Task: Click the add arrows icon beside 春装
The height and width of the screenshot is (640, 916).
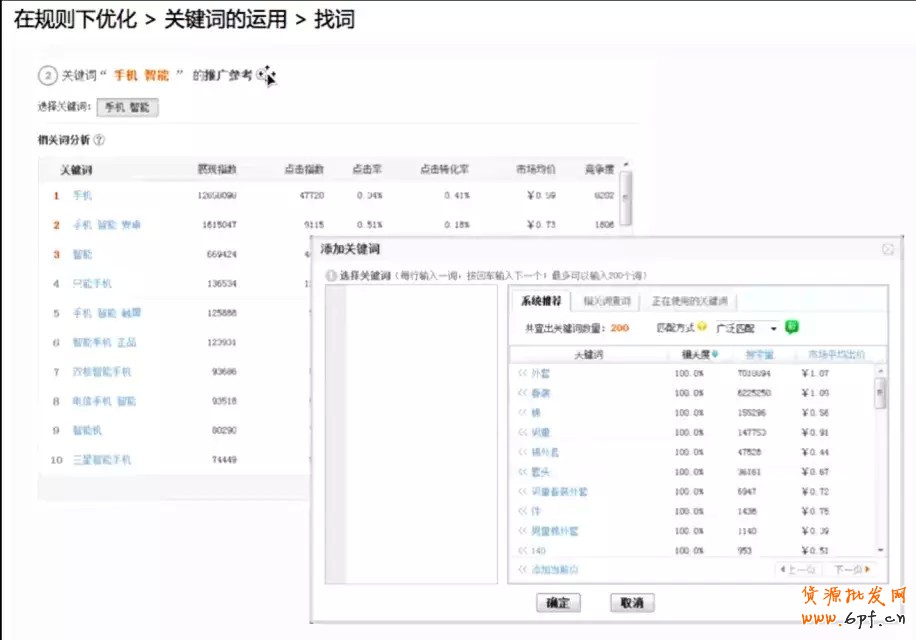Action: click(522, 393)
